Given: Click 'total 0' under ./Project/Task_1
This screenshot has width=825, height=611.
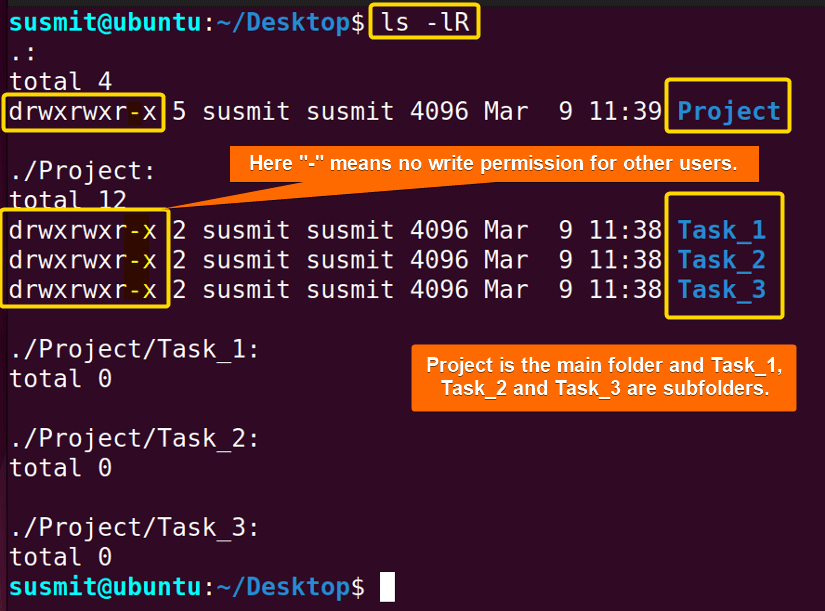Looking at the screenshot, I should (61, 379).
